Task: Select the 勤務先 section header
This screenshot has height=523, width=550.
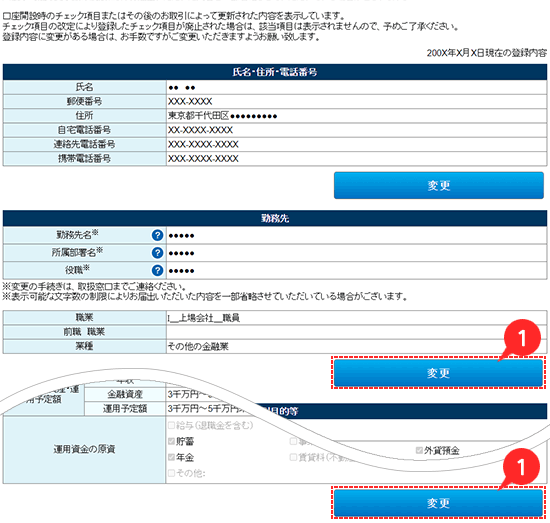Action: coord(275,218)
